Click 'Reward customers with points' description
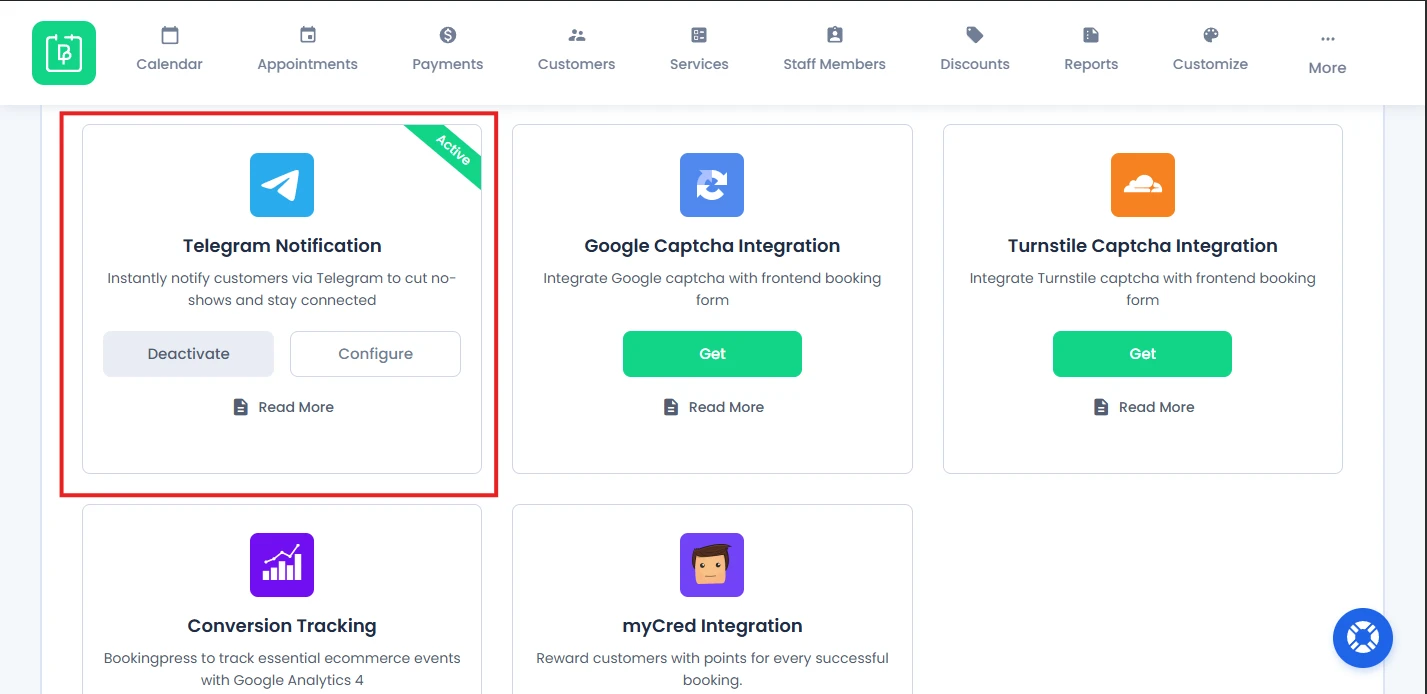 pos(712,669)
